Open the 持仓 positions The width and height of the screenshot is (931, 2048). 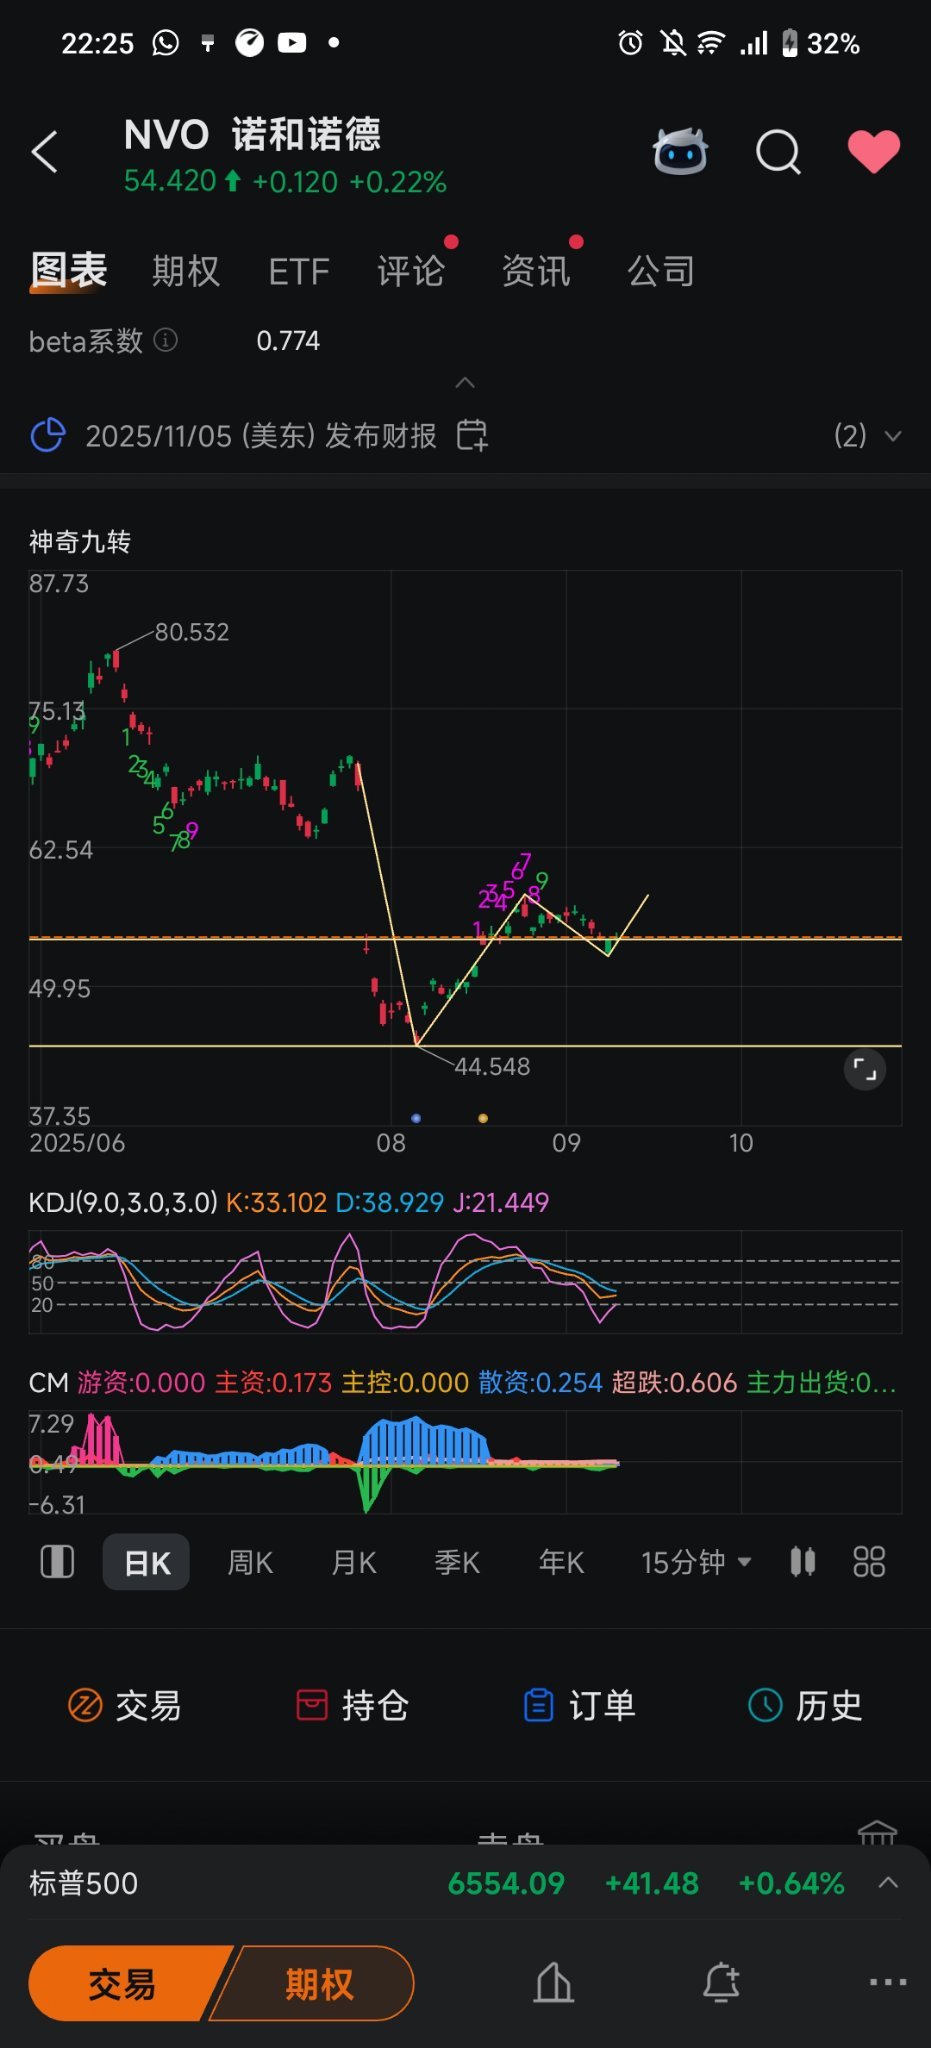(352, 1705)
